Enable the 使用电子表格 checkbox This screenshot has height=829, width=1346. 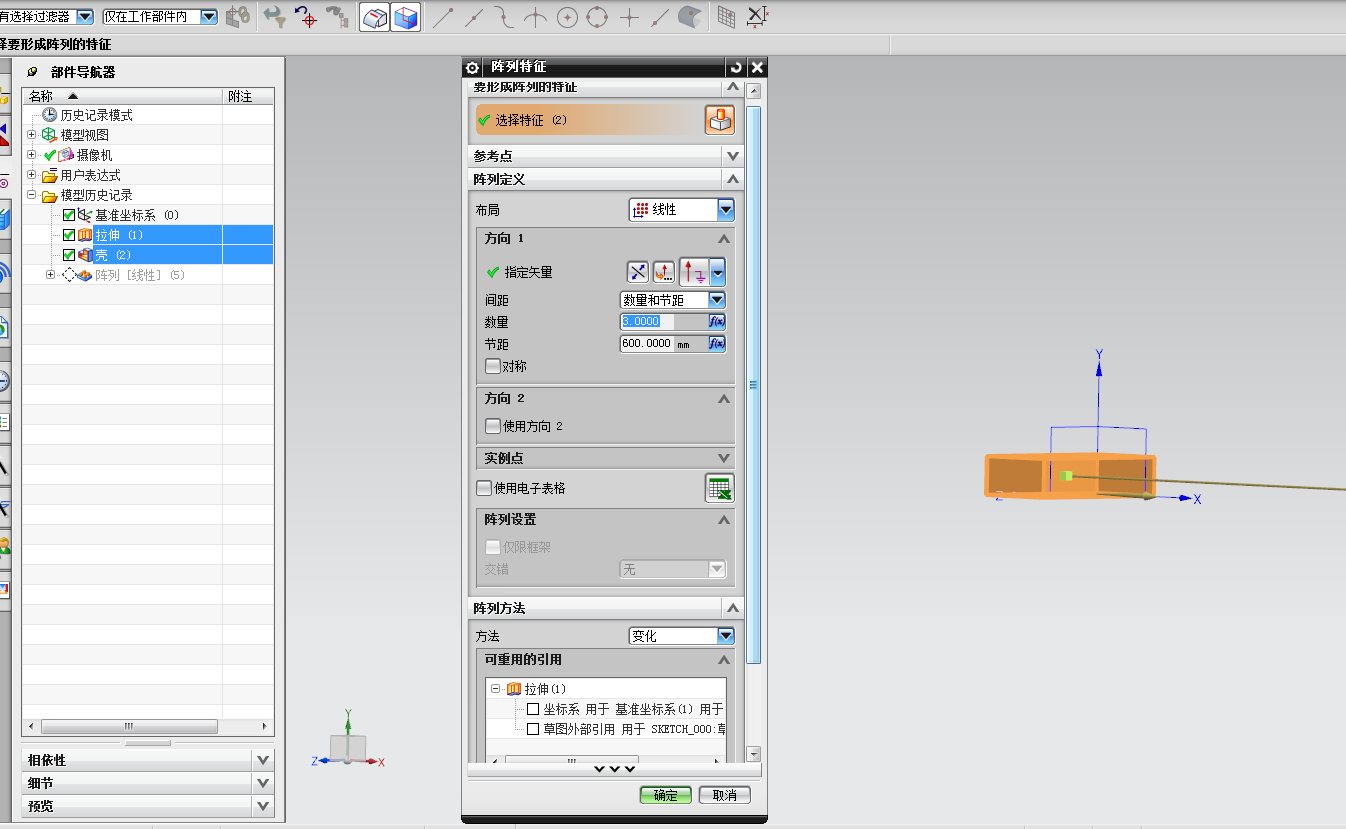(x=484, y=488)
